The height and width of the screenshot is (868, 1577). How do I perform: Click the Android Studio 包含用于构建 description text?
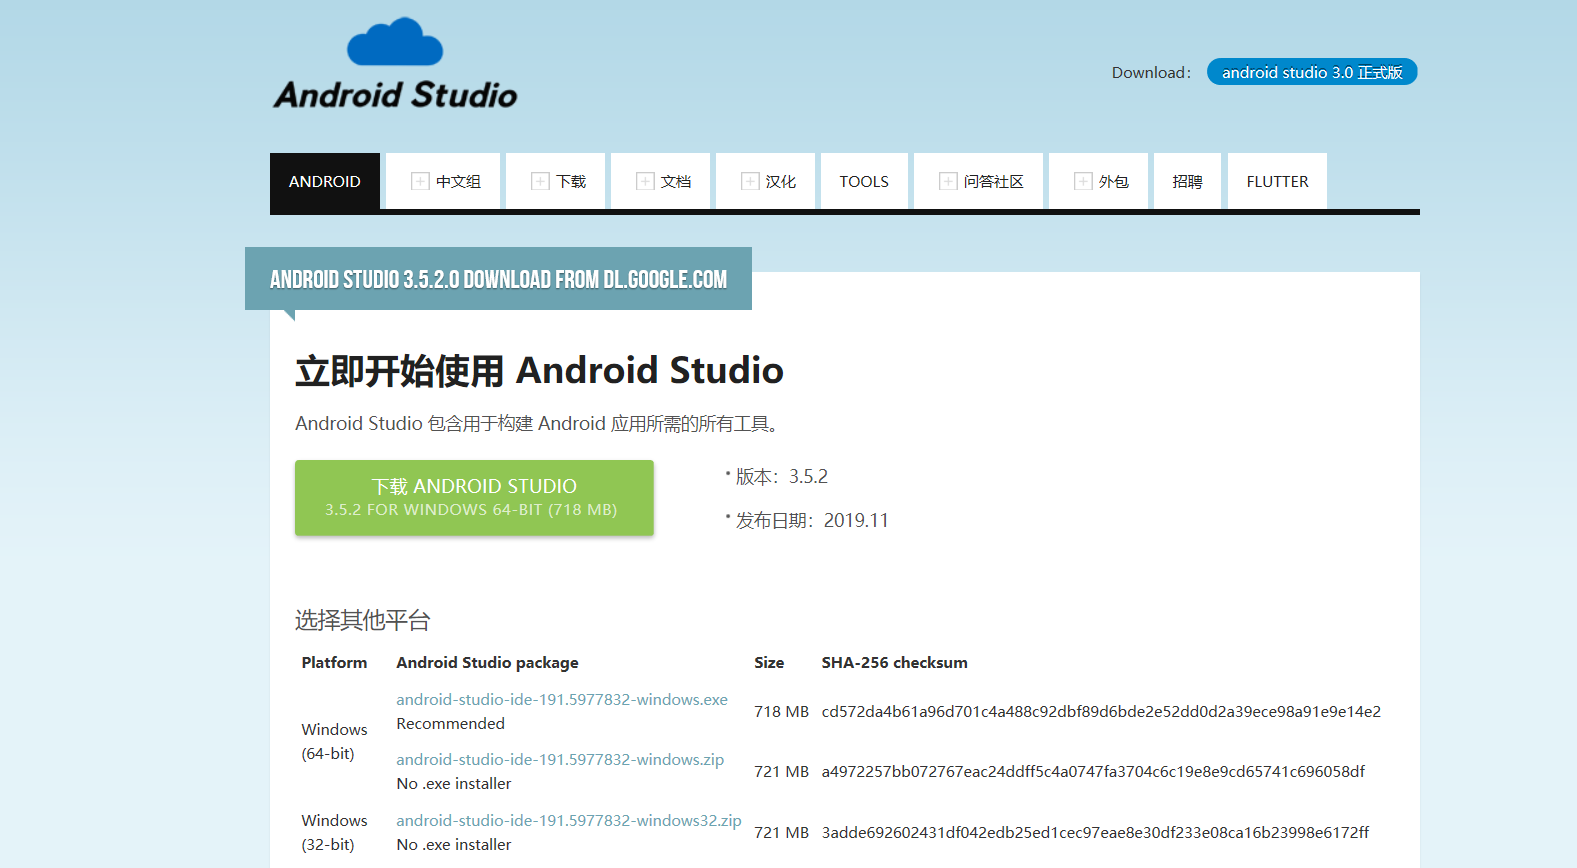(x=537, y=424)
